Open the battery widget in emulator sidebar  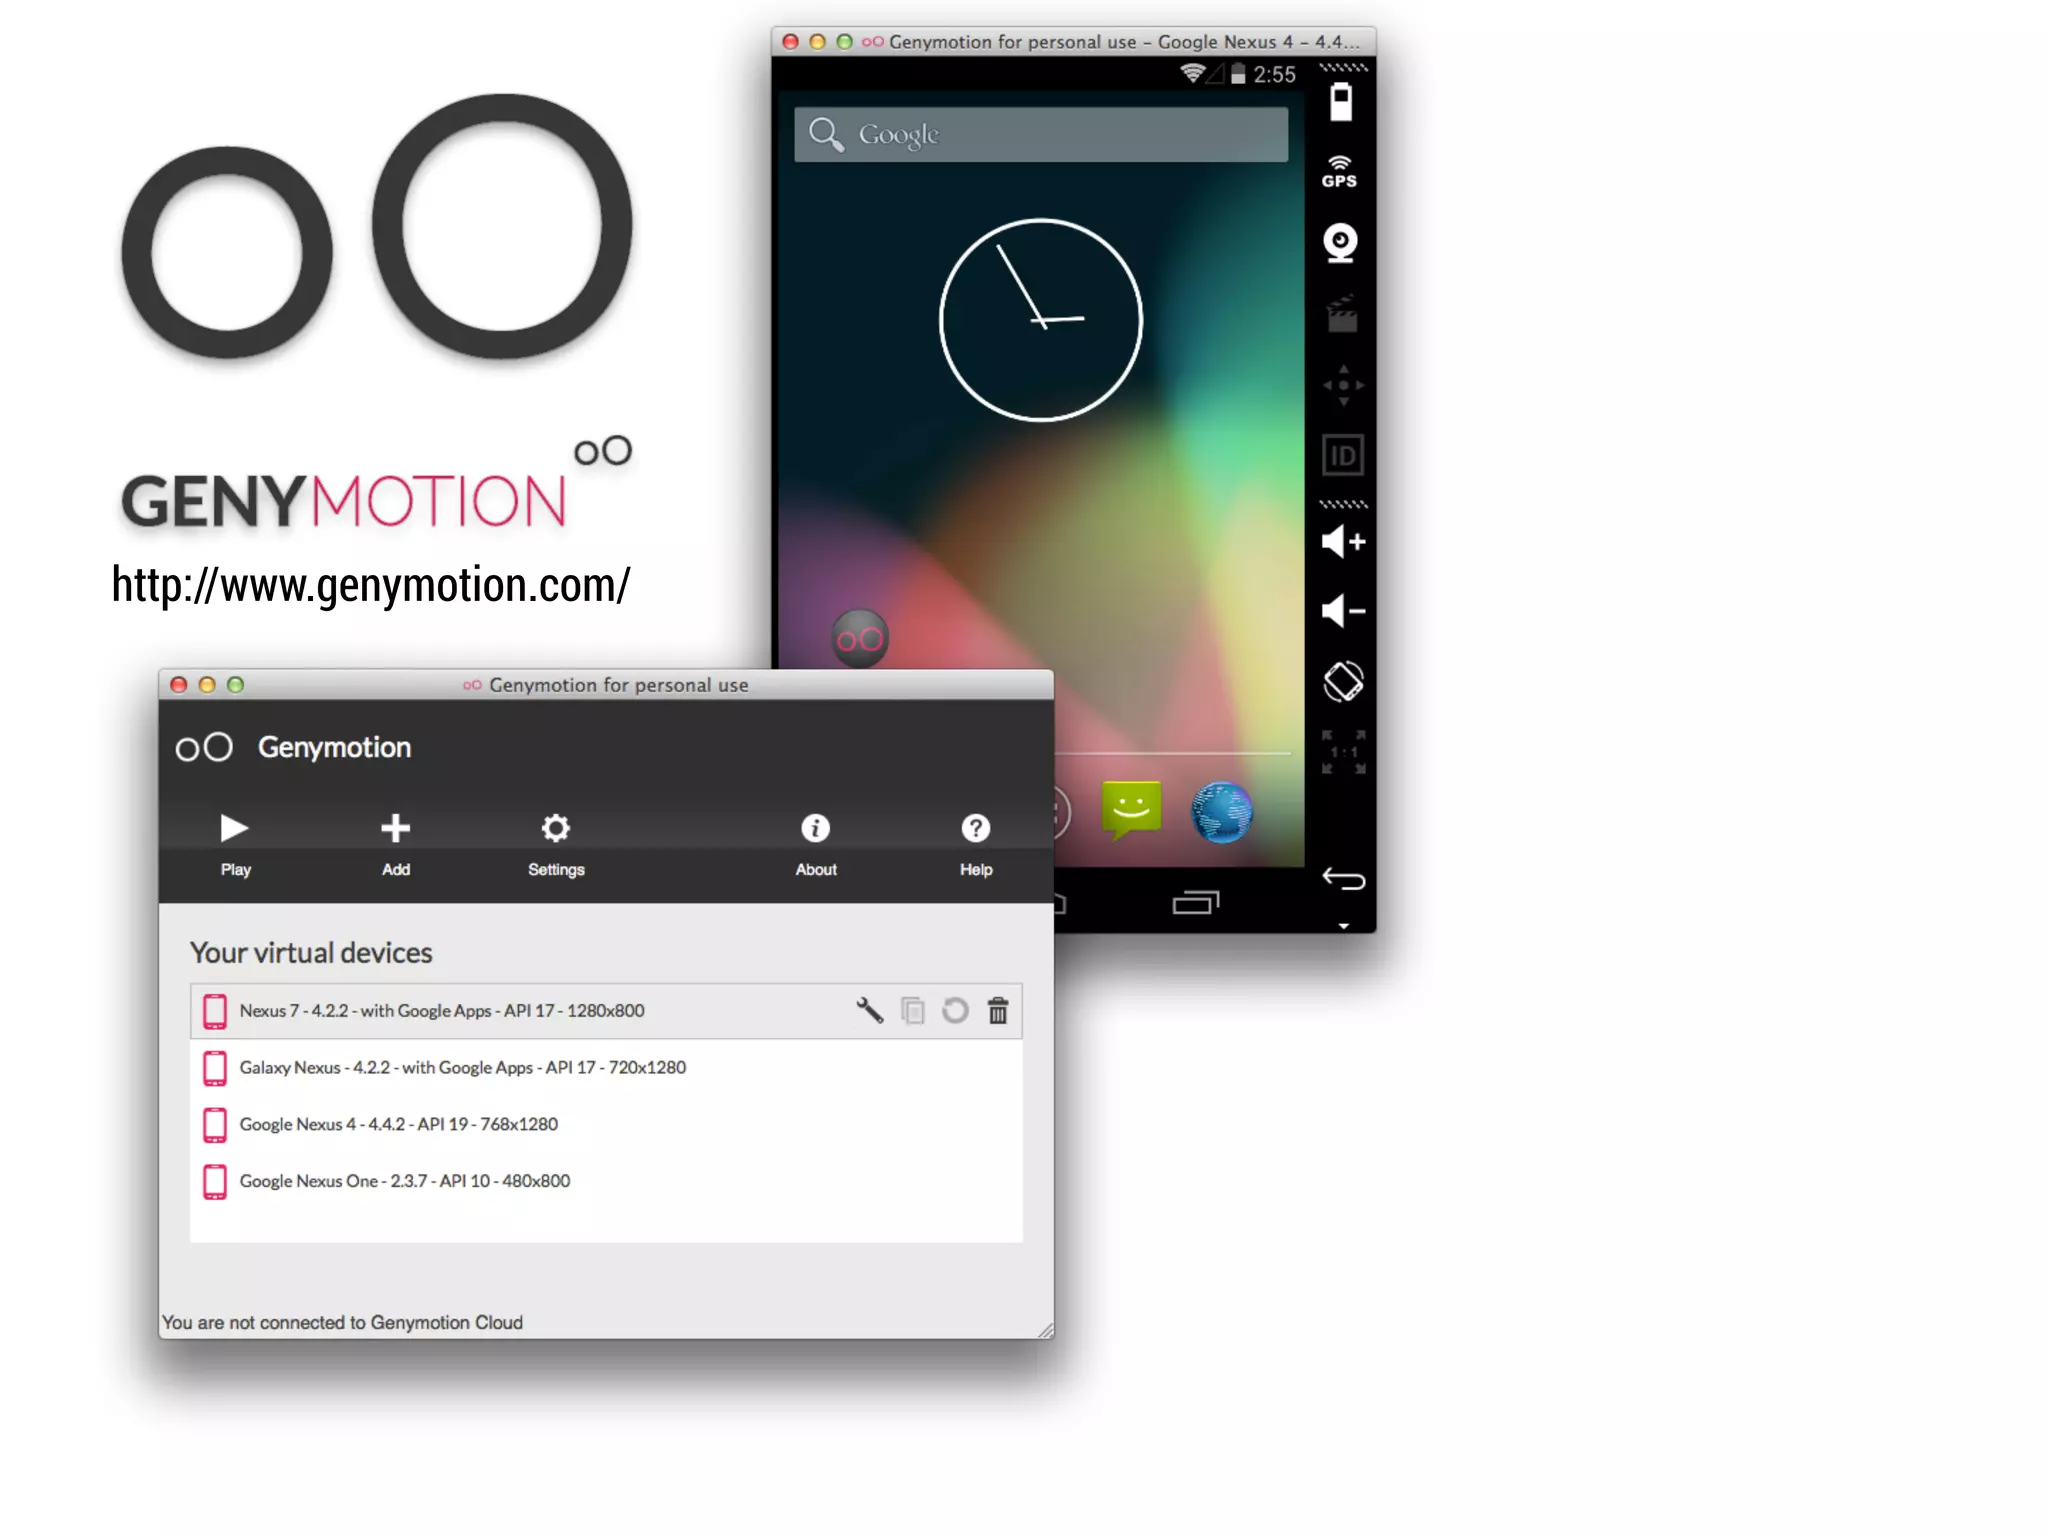(1340, 102)
